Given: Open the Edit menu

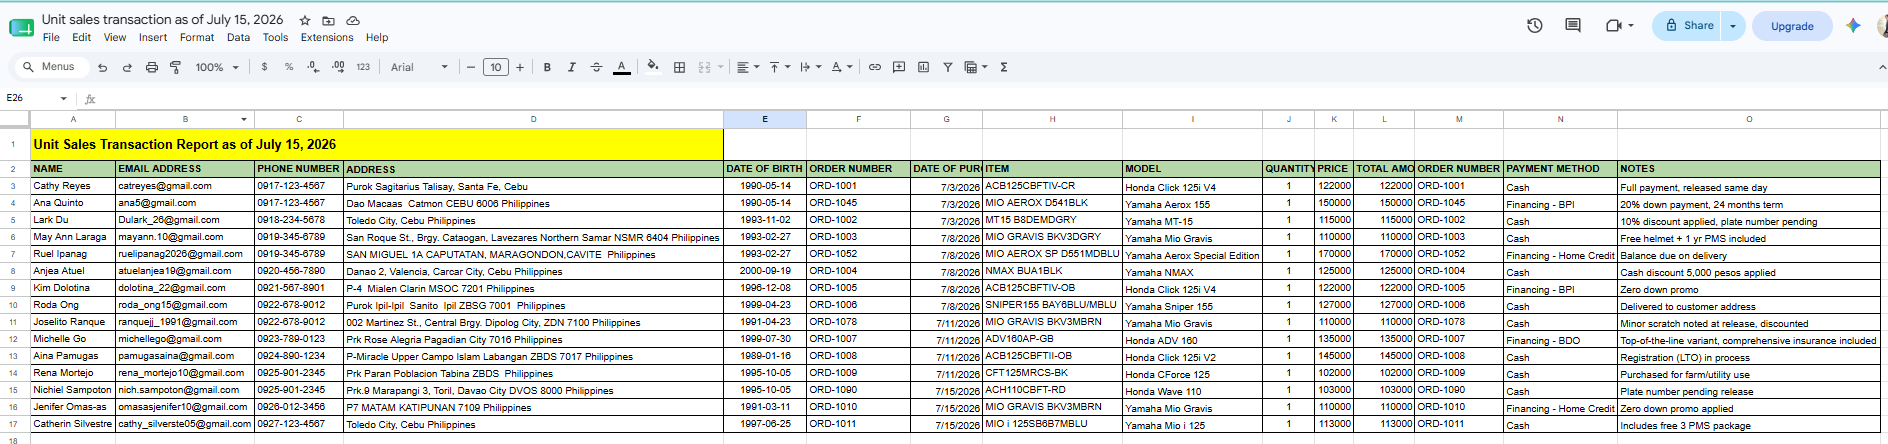Looking at the screenshot, I should point(81,37).
